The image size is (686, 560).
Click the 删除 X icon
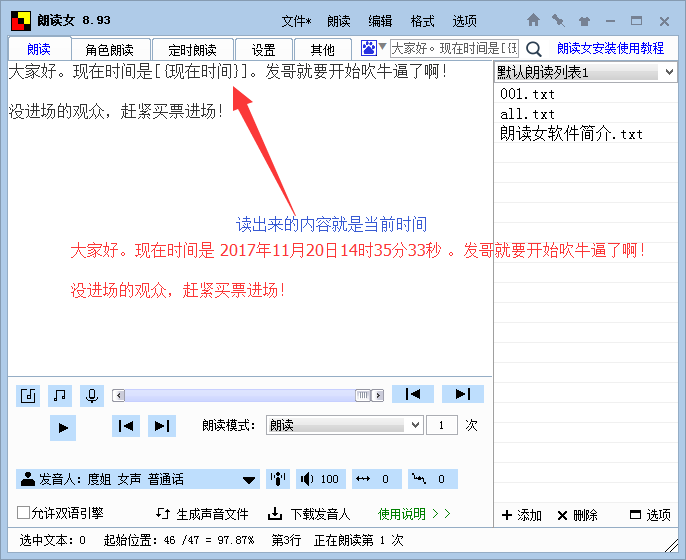pyautogui.click(x=563, y=515)
